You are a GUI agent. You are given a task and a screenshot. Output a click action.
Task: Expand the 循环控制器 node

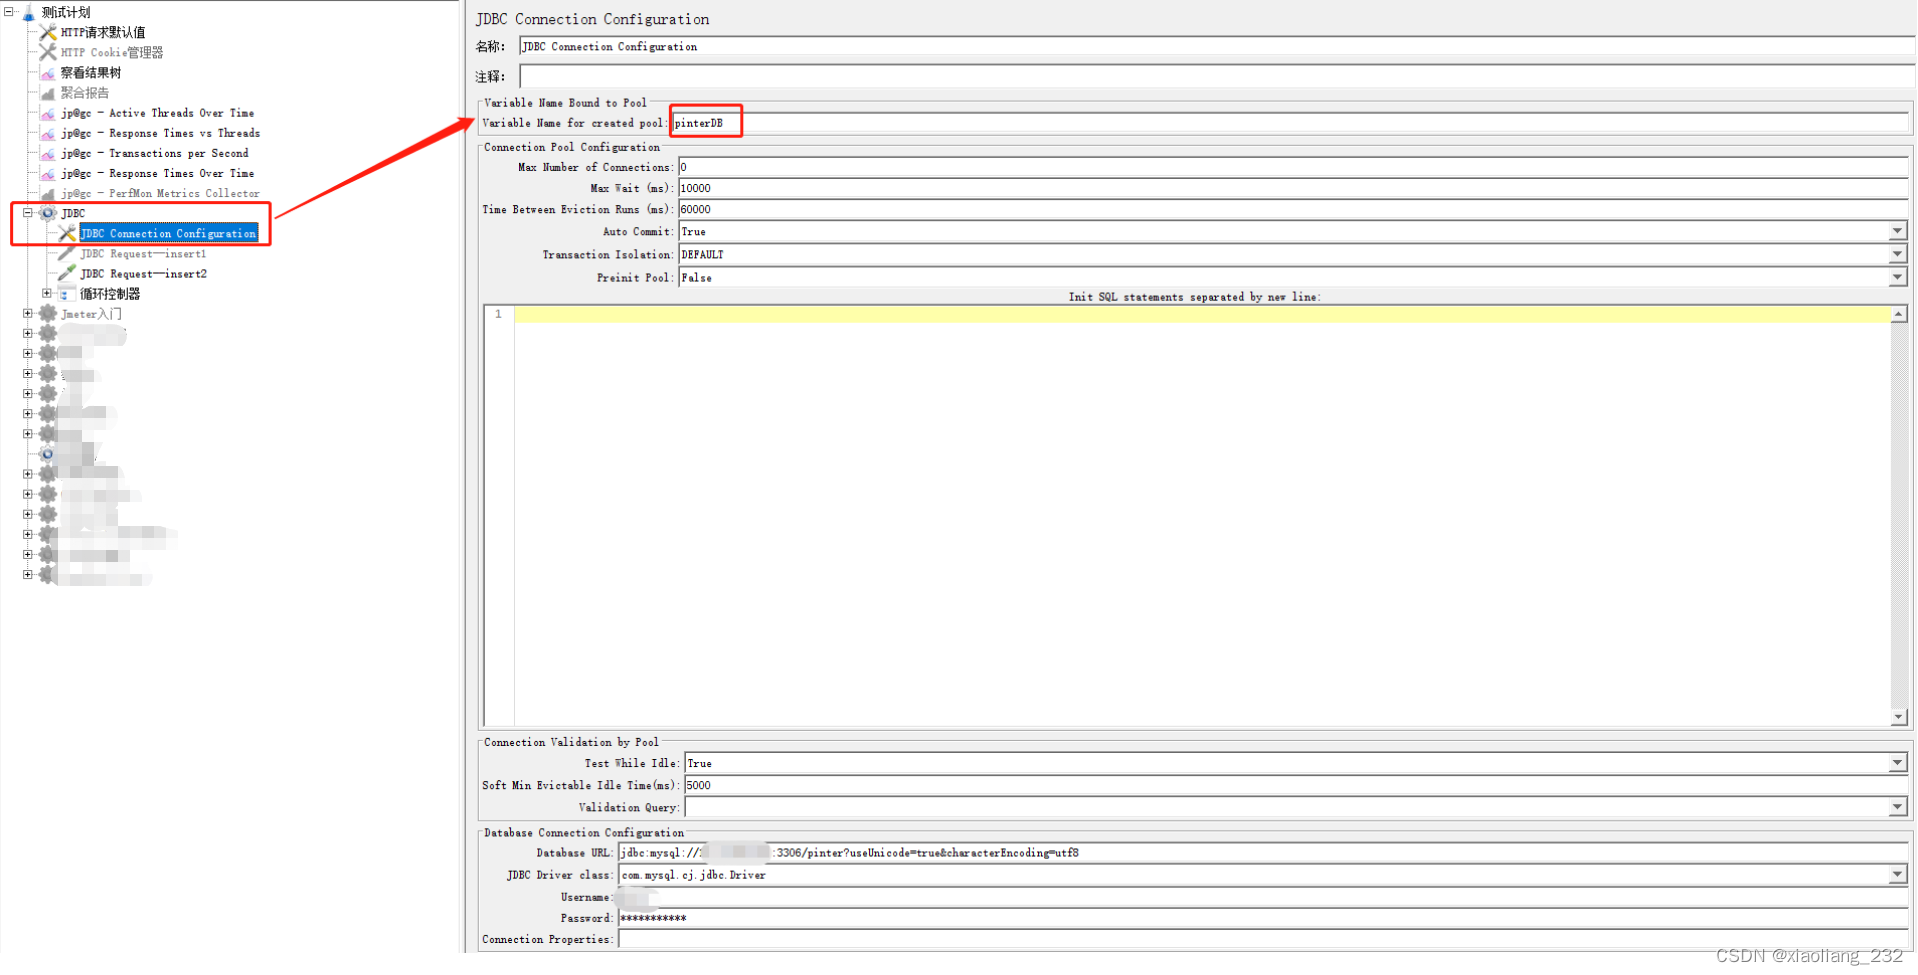click(x=46, y=293)
